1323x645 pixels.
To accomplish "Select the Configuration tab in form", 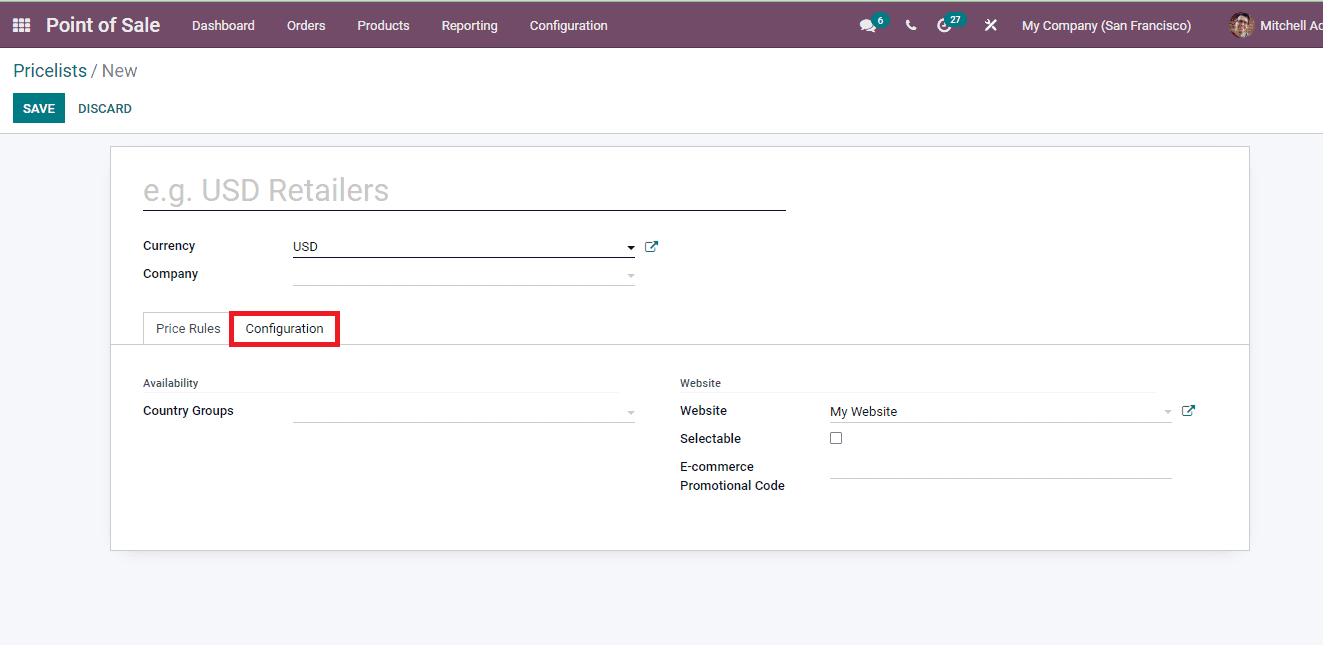I will (285, 329).
